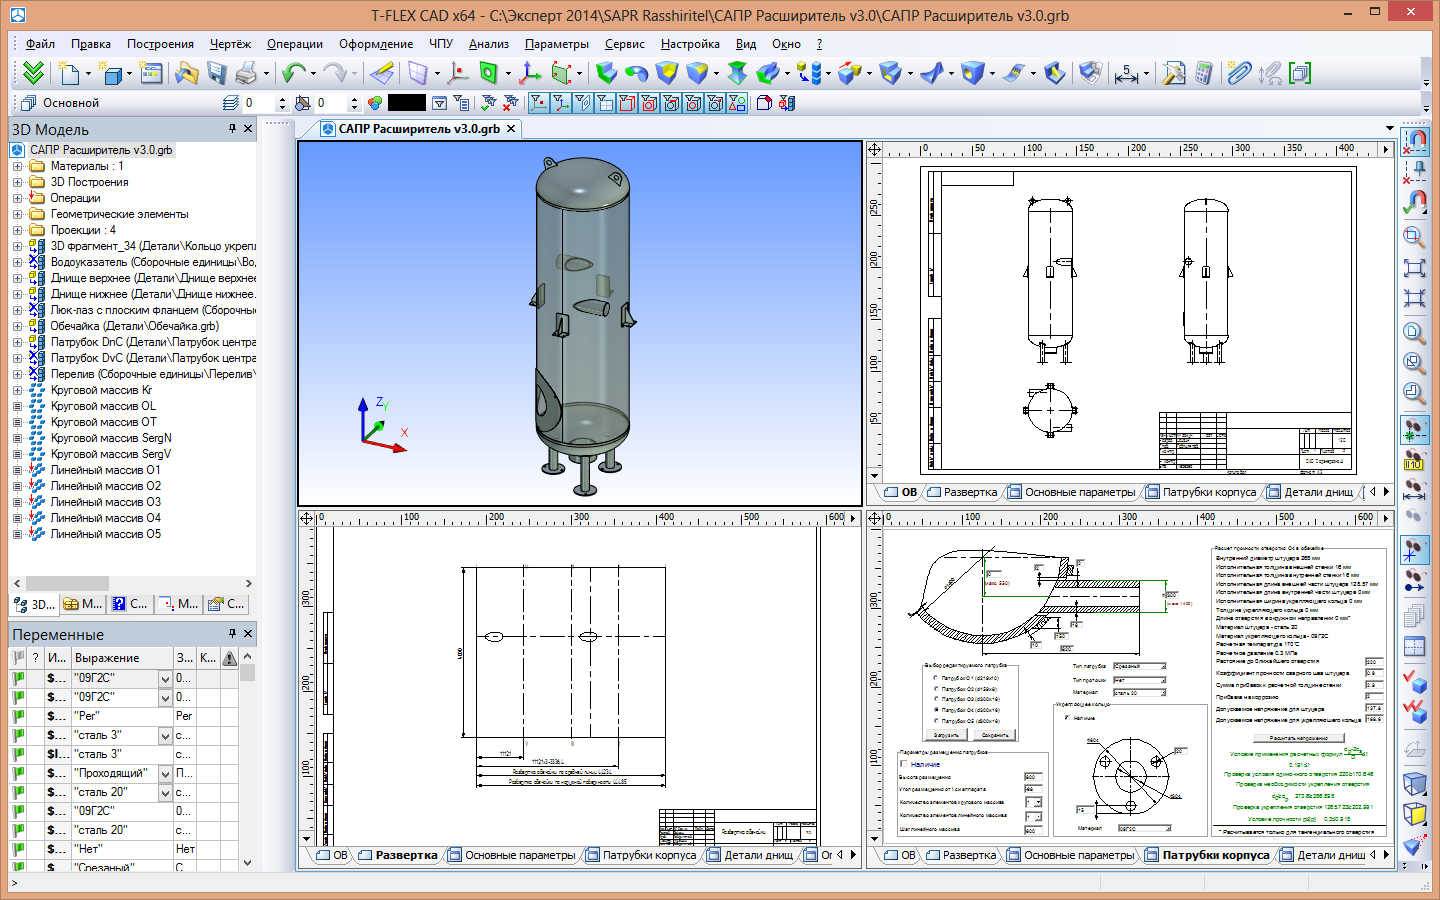Toggle Наличие checkbox in reinforcing ring group
The height and width of the screenshot is (900, 1440).
click(x=1067, y=717)
